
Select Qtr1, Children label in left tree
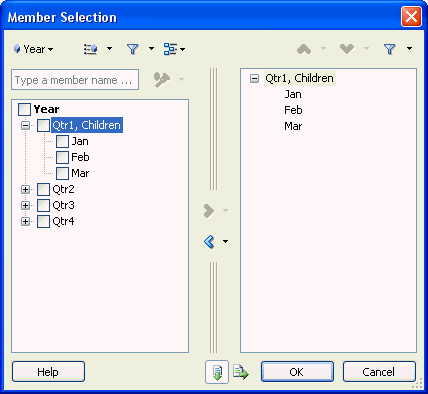coord(87,125)
